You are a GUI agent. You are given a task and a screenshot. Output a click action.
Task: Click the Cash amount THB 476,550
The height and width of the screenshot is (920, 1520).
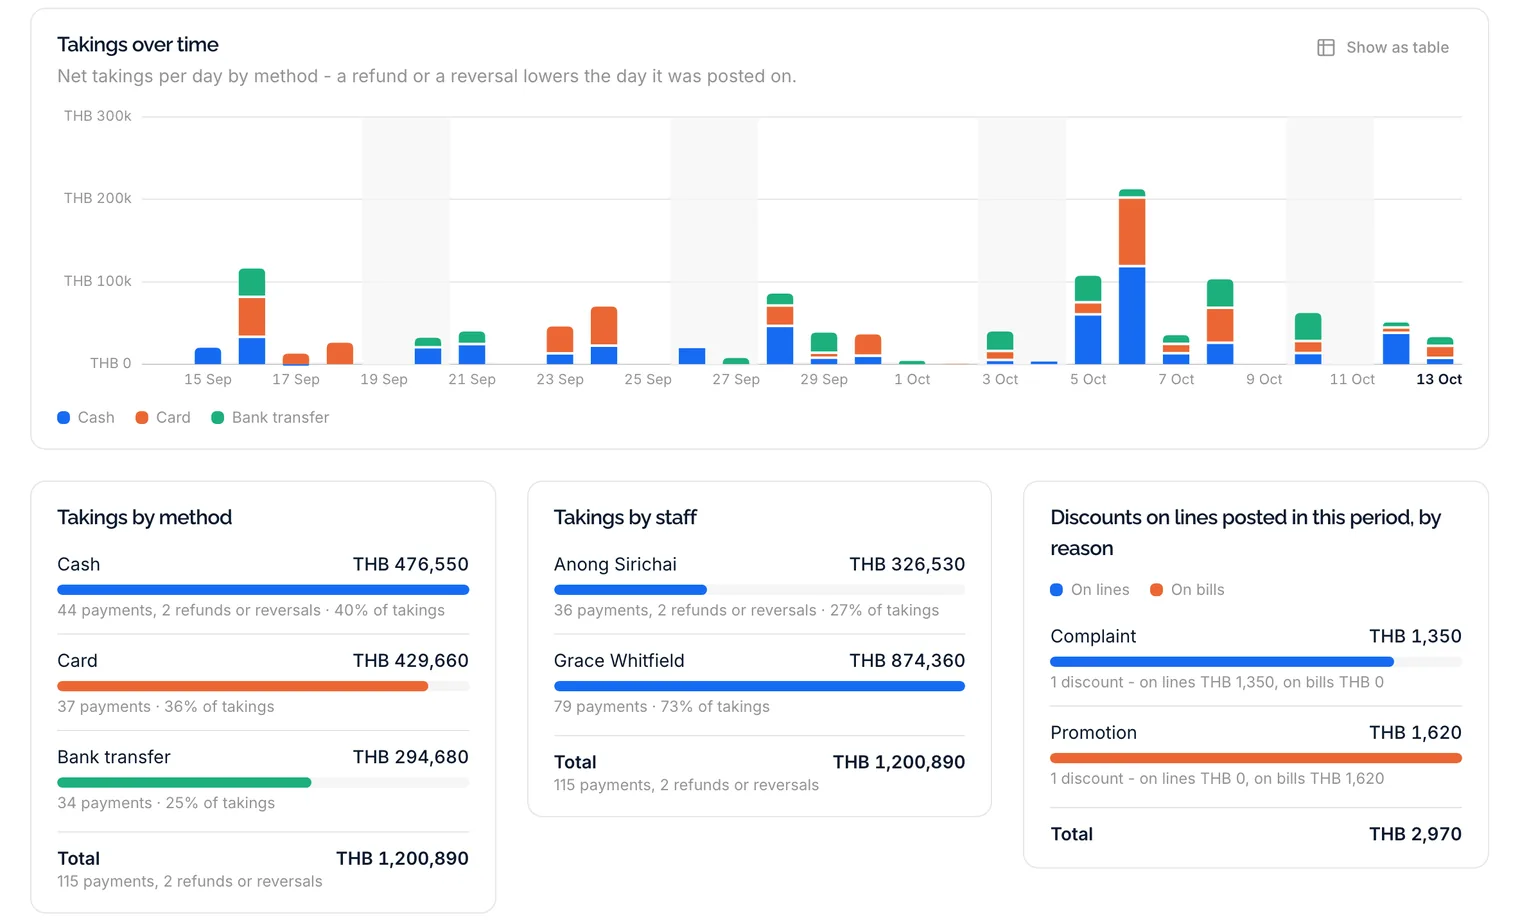tap(411, 565)
